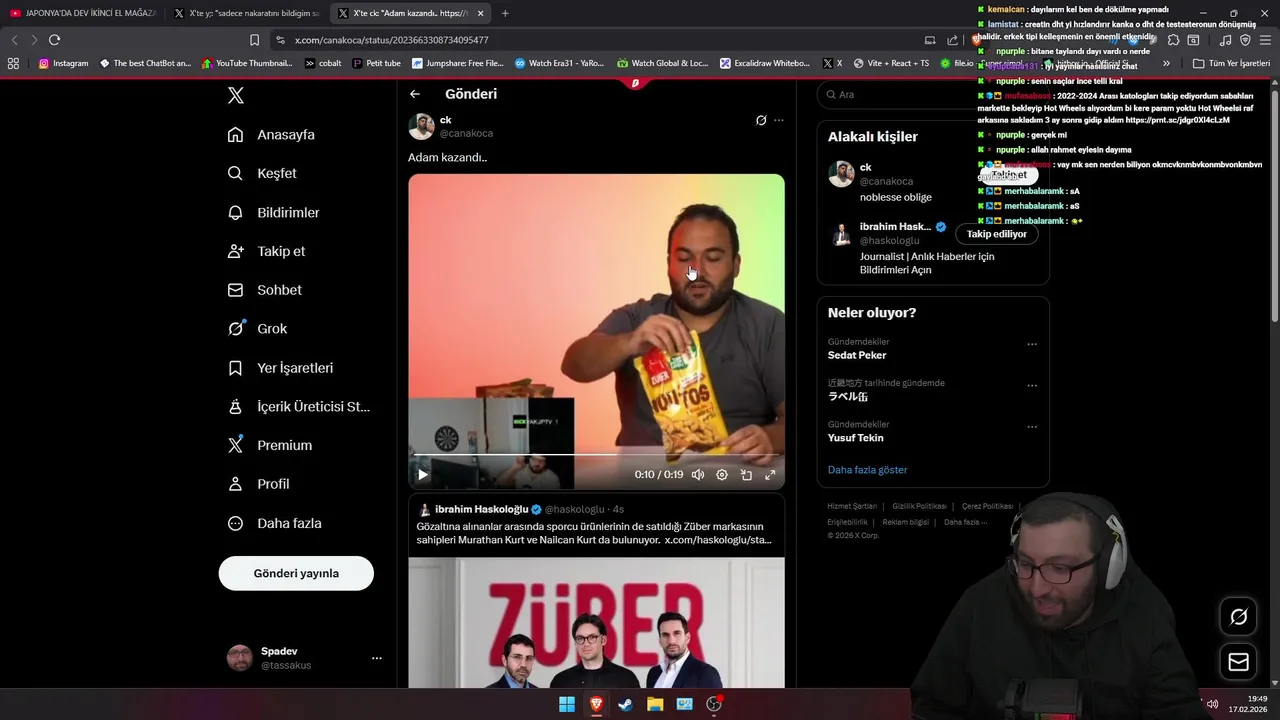Viewport: 1280px width, 720px height.
Task: Switch to JAPONYA'DA DEV İKİNCİ EL tab
Action: pyautogui.click(x=82, y=13)
